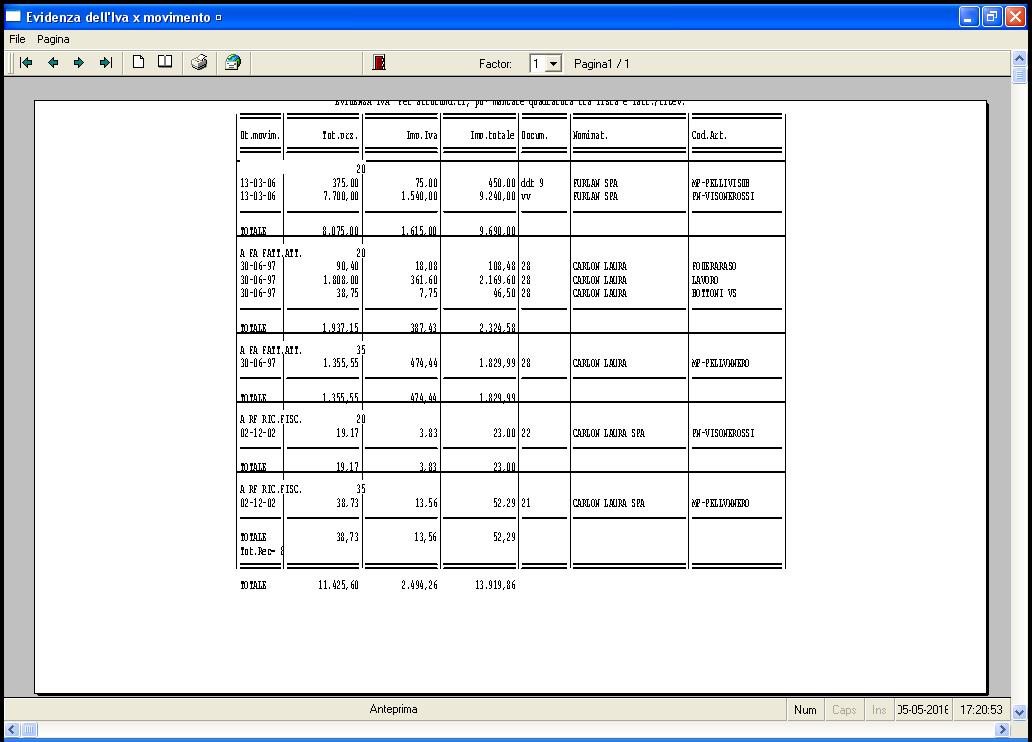
Task: Click the subtotal 2.324,58
Action: click(x=498, y=328)
